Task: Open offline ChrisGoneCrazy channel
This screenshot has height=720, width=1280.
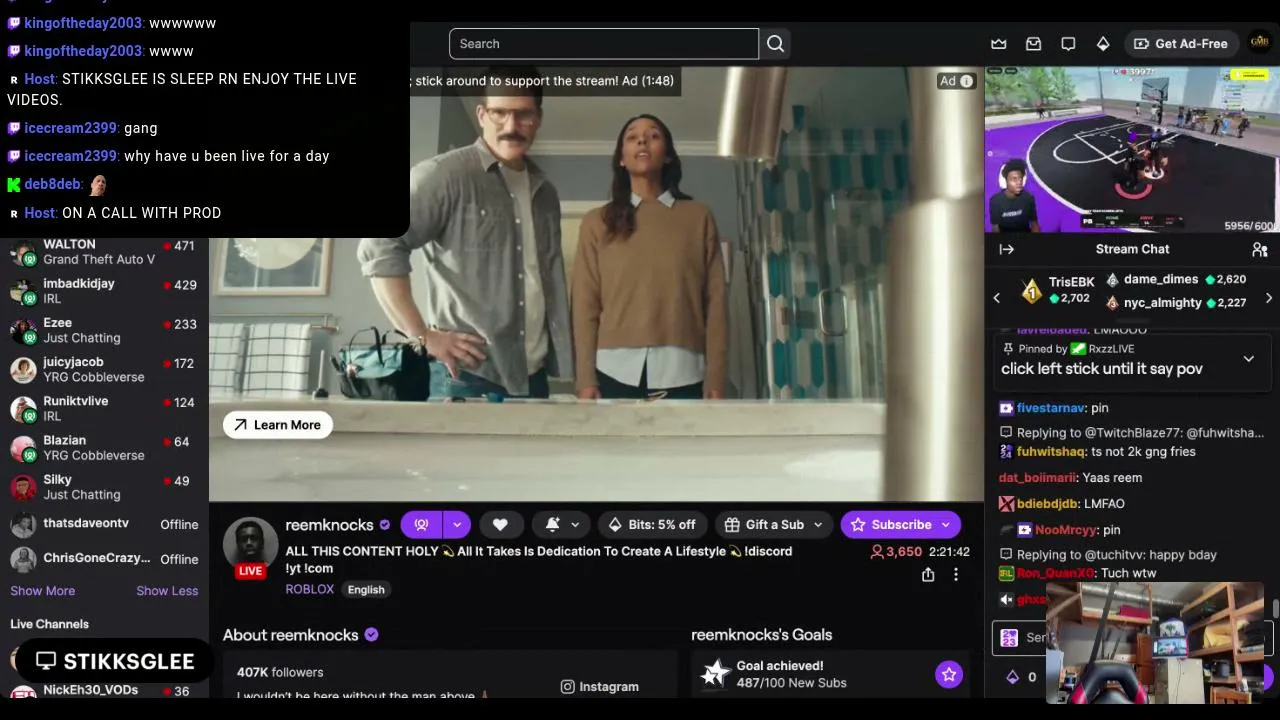Action: (x=104, y=558)
